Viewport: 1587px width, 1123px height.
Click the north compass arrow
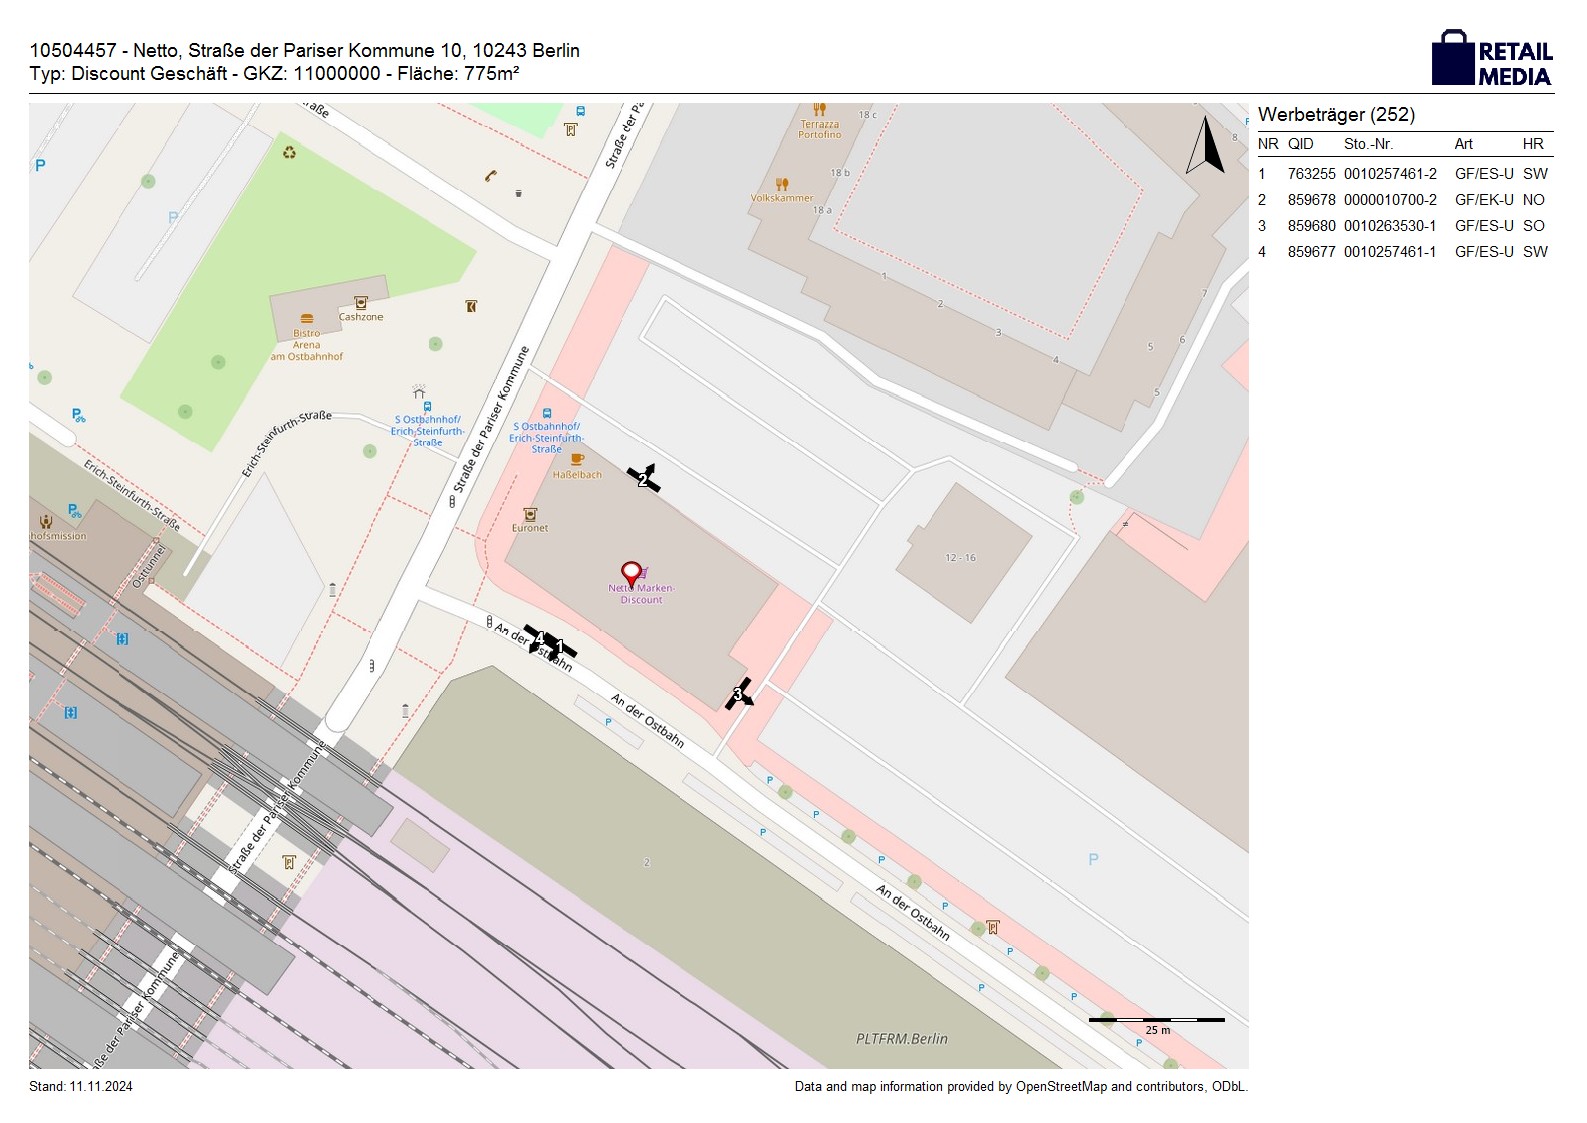[1205, 146]
